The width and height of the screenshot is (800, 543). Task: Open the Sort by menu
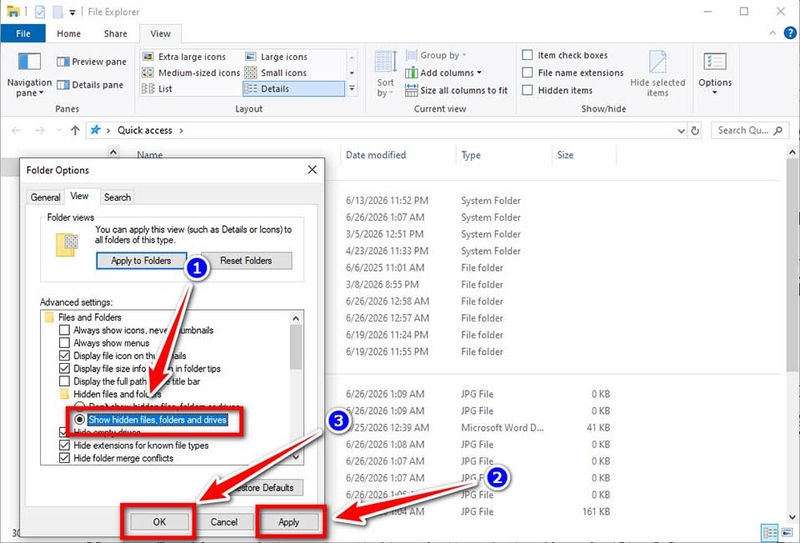tap(385, 74)
